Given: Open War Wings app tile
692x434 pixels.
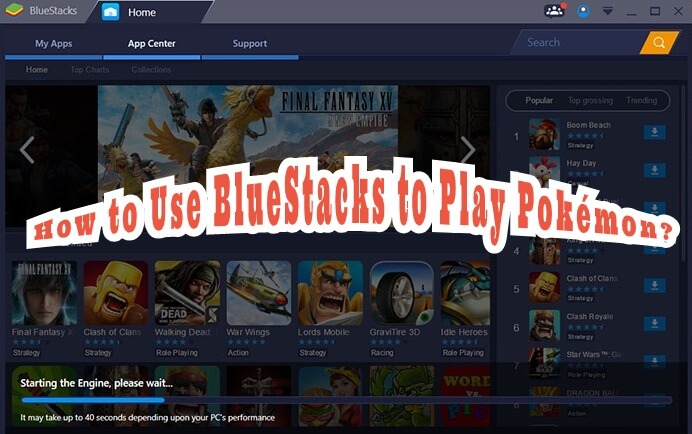Looking at the screenshot, I should click(259, 293).
